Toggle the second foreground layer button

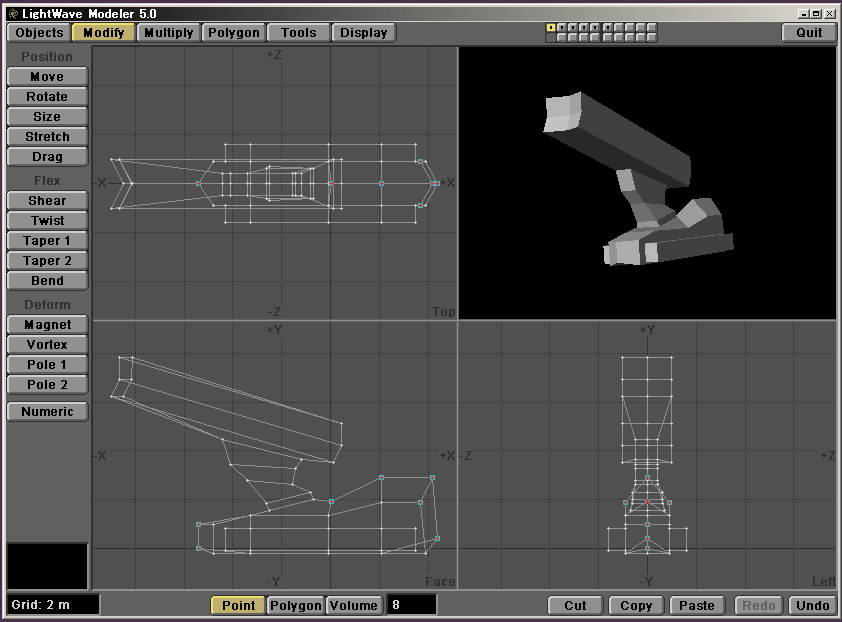tap(562, 28)
